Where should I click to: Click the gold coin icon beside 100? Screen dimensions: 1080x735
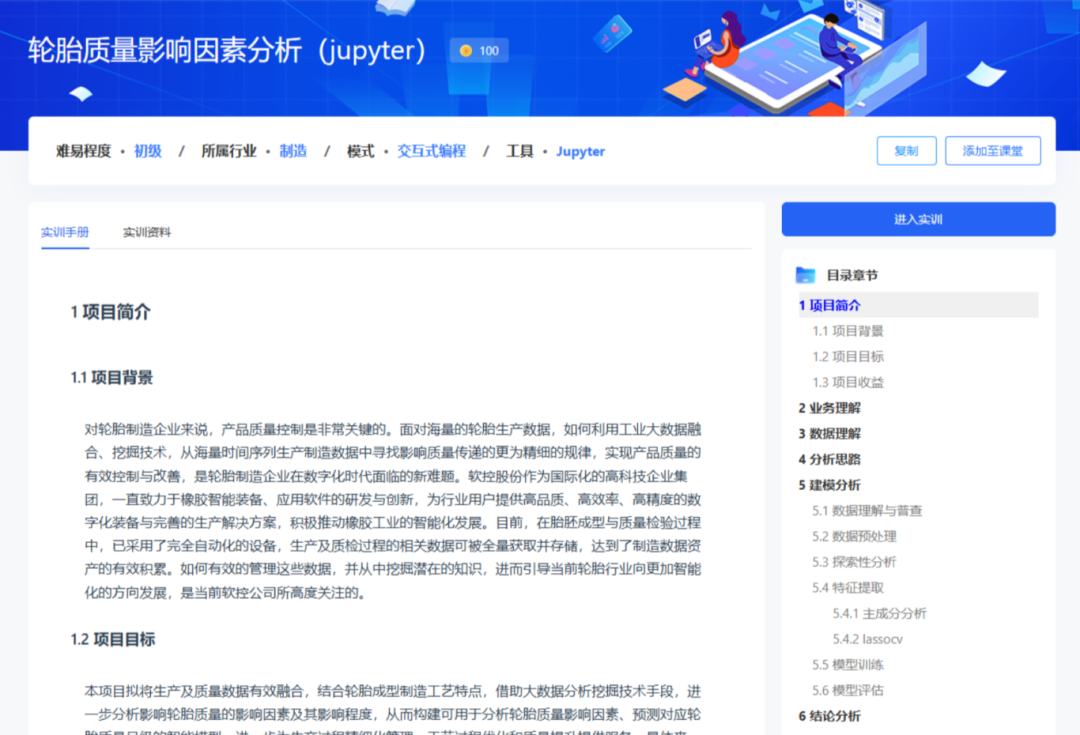466,50
